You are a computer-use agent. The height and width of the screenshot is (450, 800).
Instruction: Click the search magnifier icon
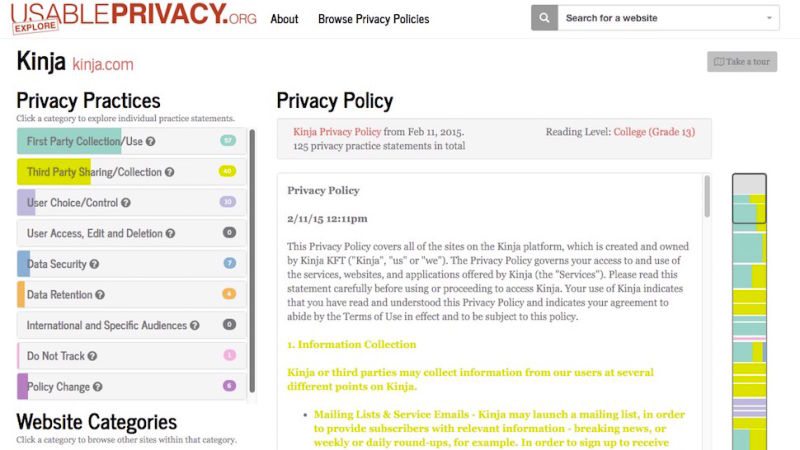(x=544, y=18)
